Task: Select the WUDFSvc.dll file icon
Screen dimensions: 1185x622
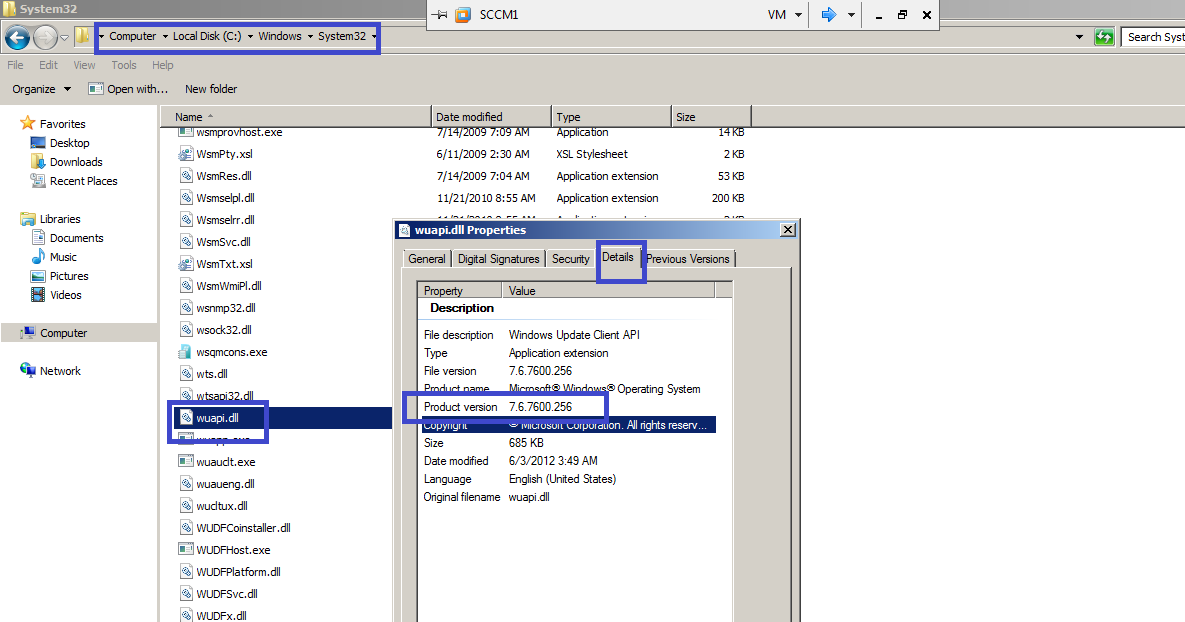Action: pyautogui.click(x=186, y=593)
